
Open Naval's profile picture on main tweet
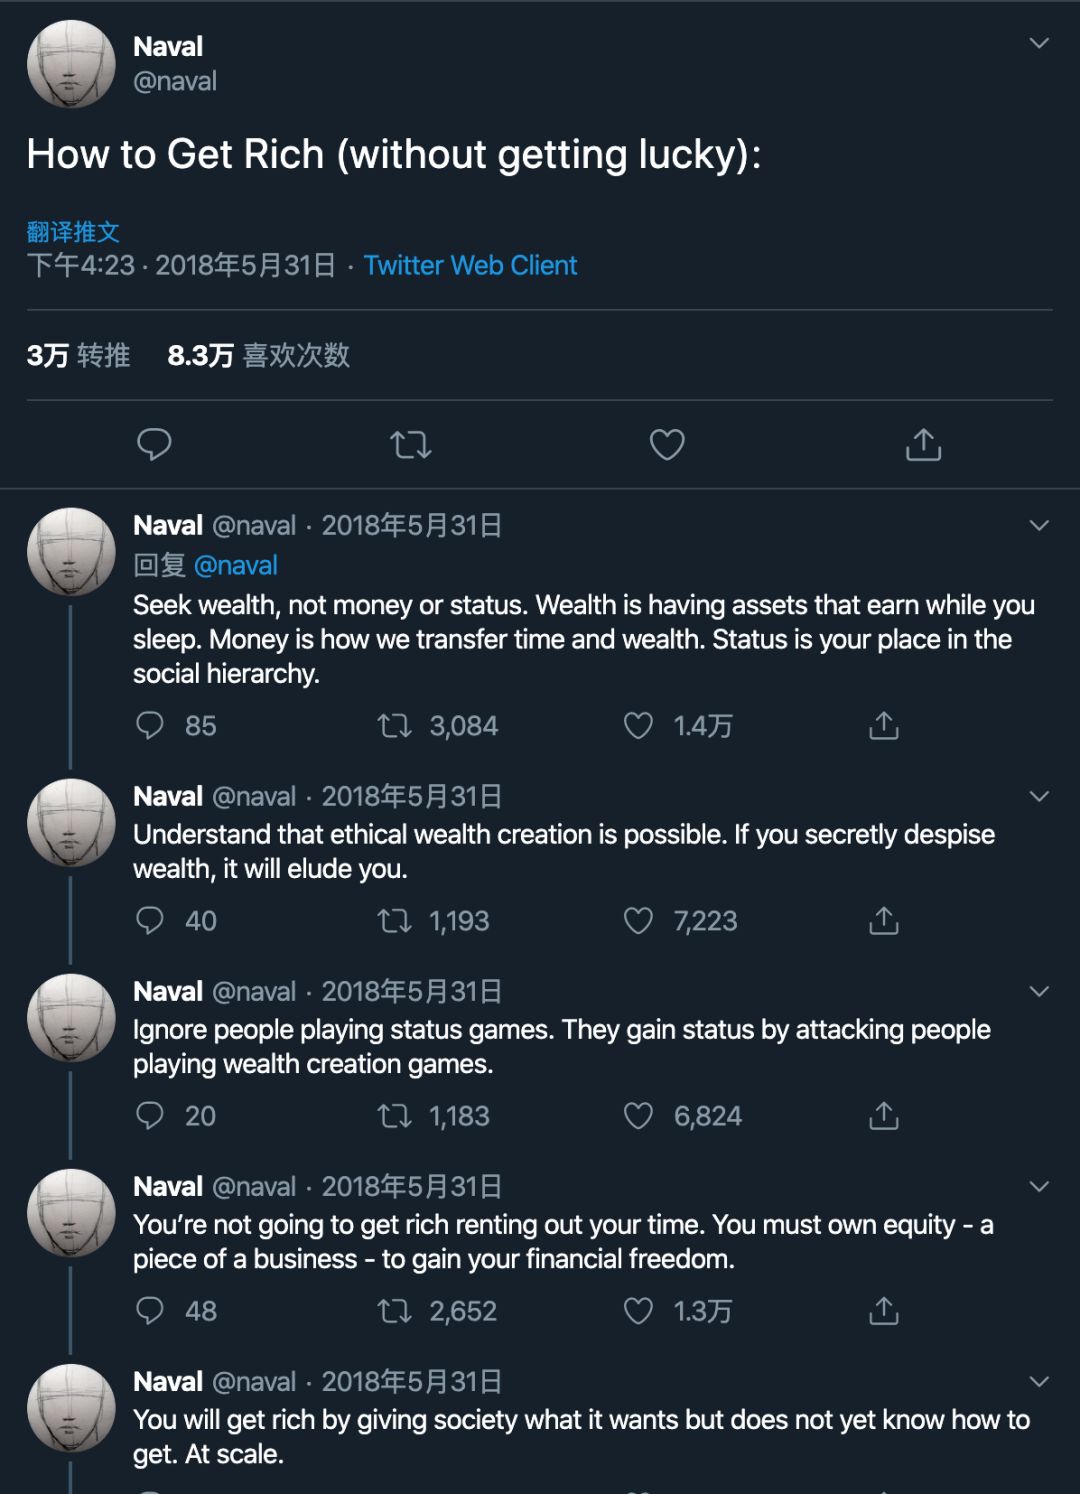[x=71, y=64]
